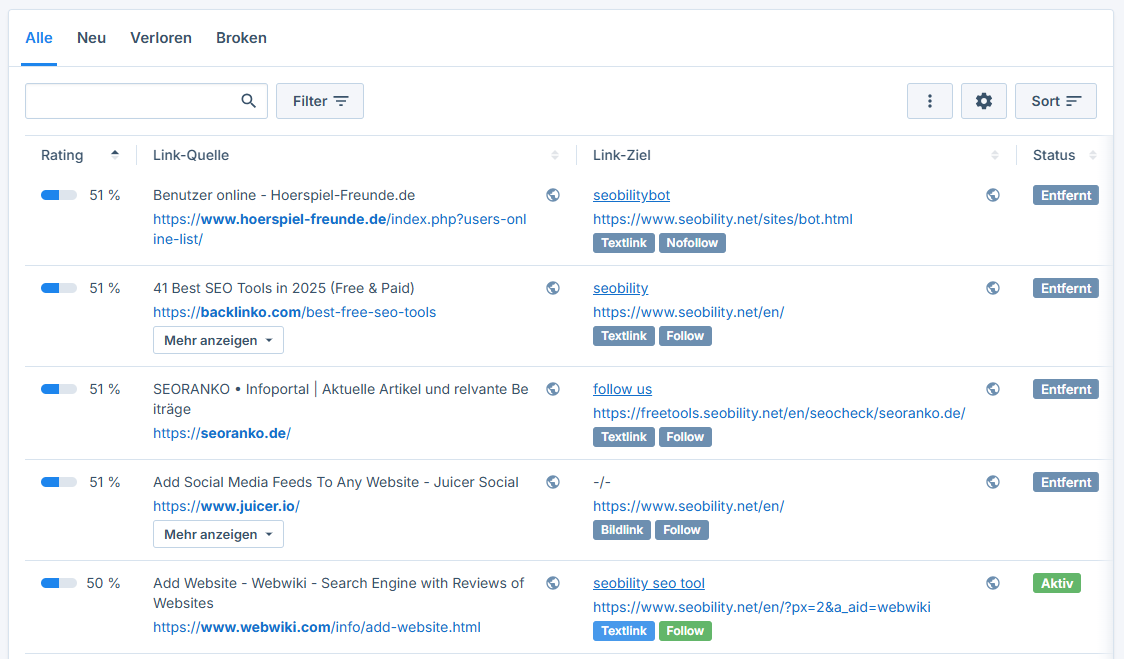
Task: Open the Sort button
Action: click(1056, 101)
